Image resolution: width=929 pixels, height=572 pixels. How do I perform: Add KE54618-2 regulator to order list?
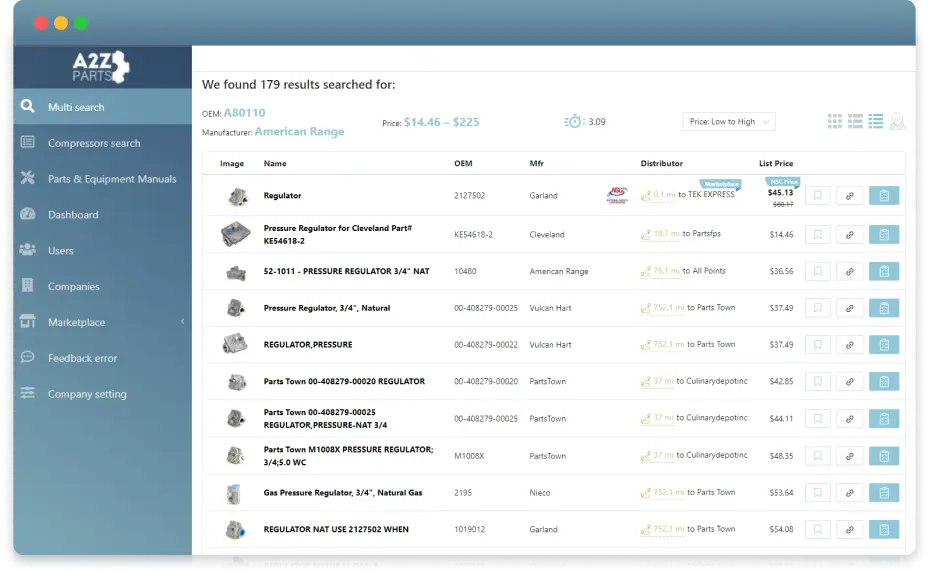(x=884, y=235)
